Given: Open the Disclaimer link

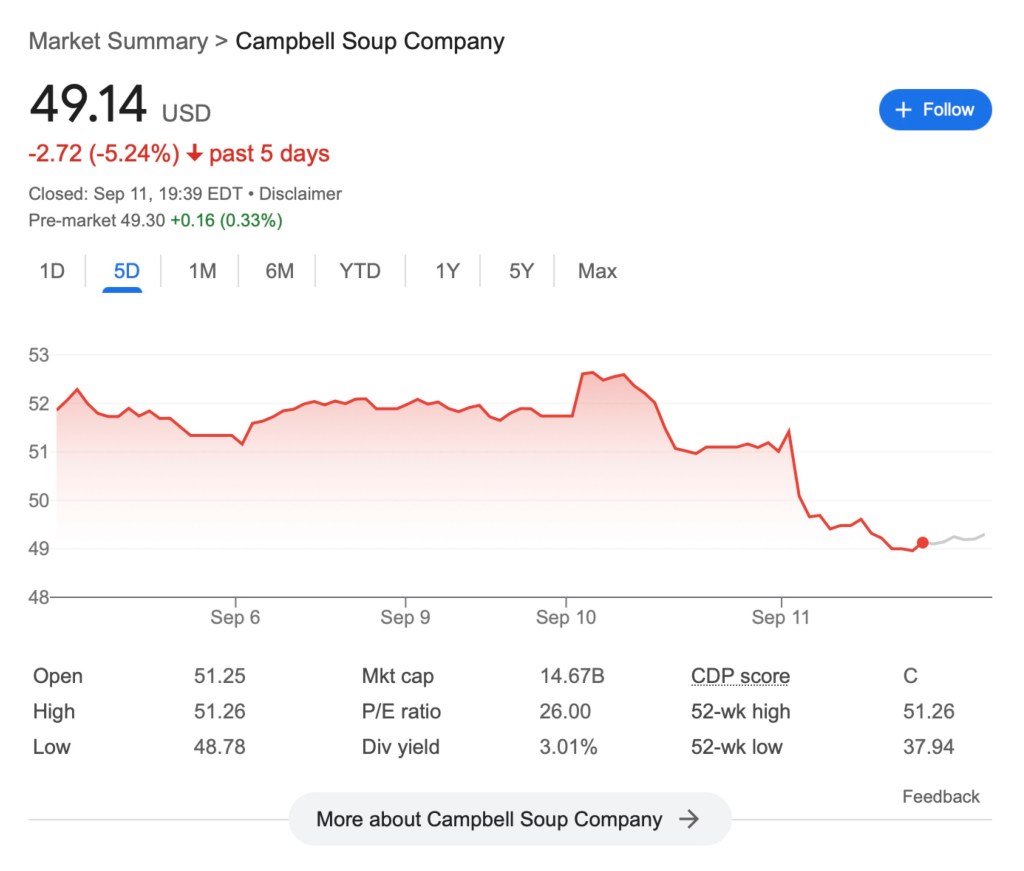Looking at the screenshot, I should [x=300, y=194].
